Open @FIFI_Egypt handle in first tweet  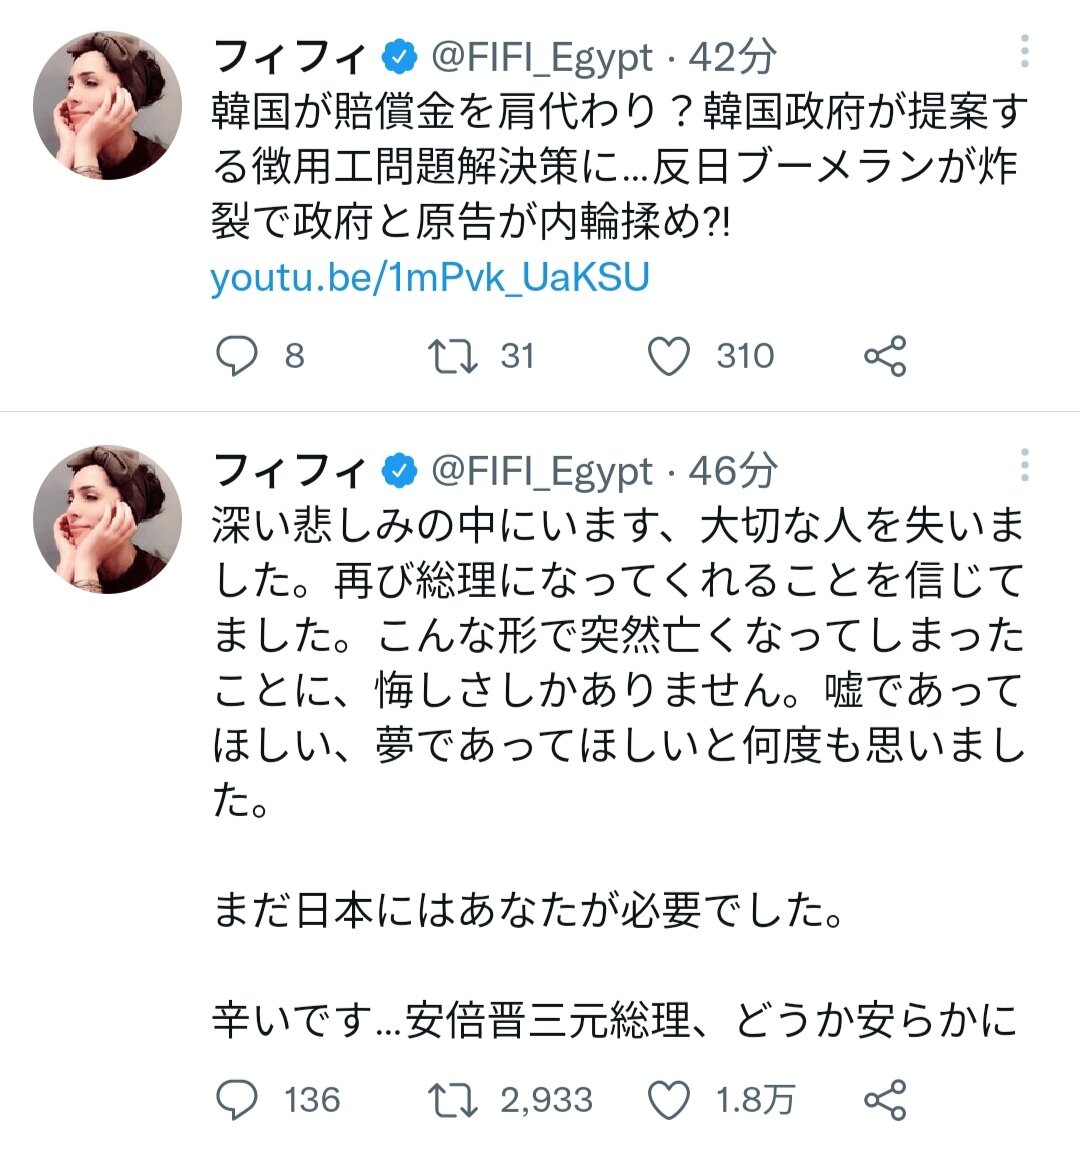tap(542, 58)
